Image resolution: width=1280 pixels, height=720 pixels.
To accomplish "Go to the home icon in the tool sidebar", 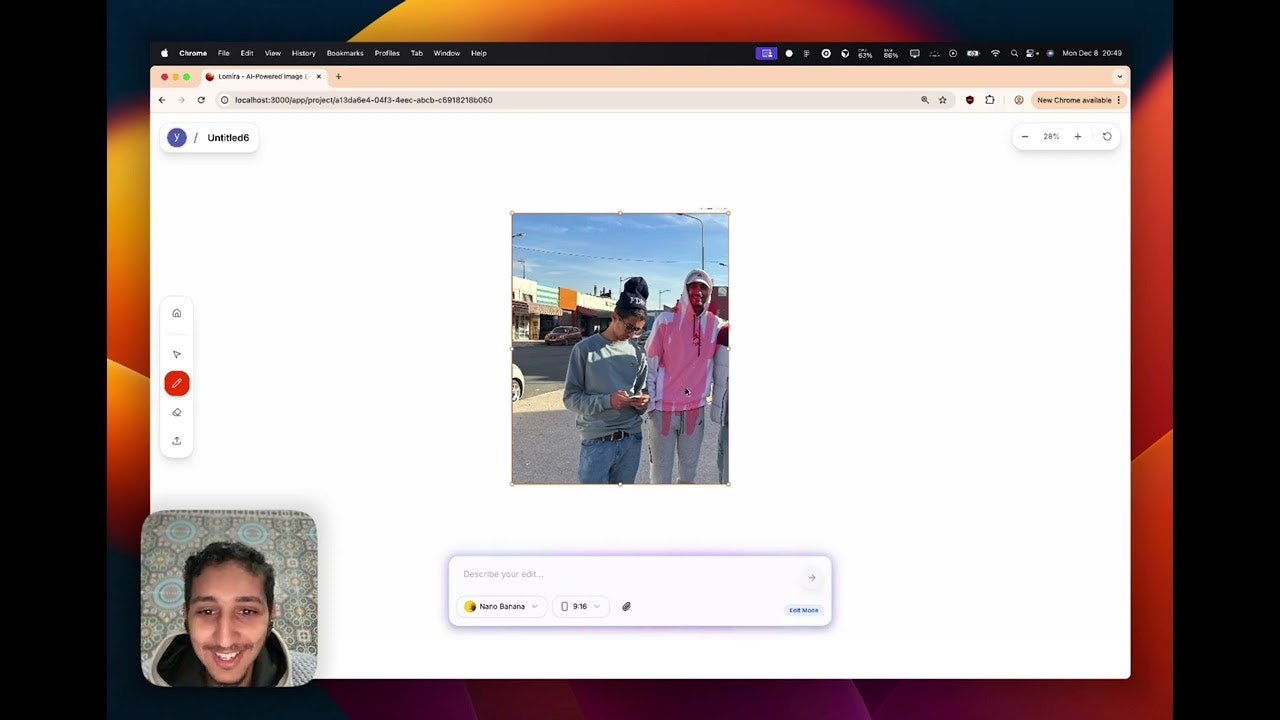I will [177, 313].
